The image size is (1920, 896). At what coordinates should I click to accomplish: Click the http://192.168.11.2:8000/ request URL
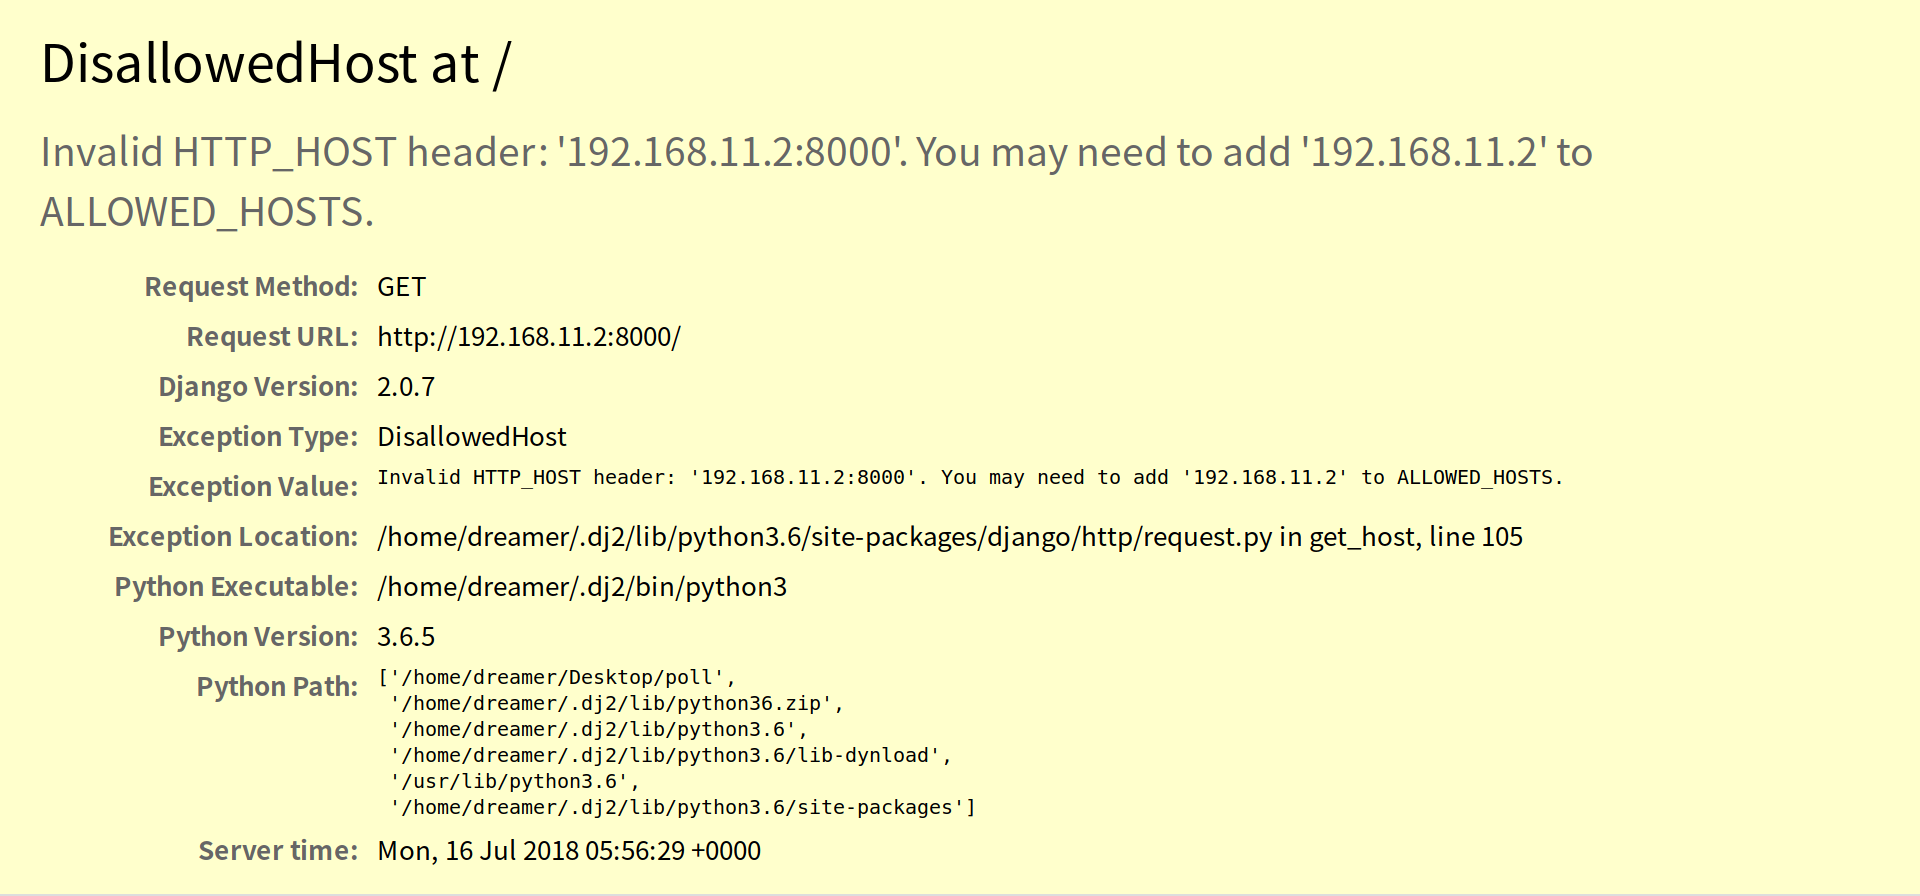pos(528,337)
